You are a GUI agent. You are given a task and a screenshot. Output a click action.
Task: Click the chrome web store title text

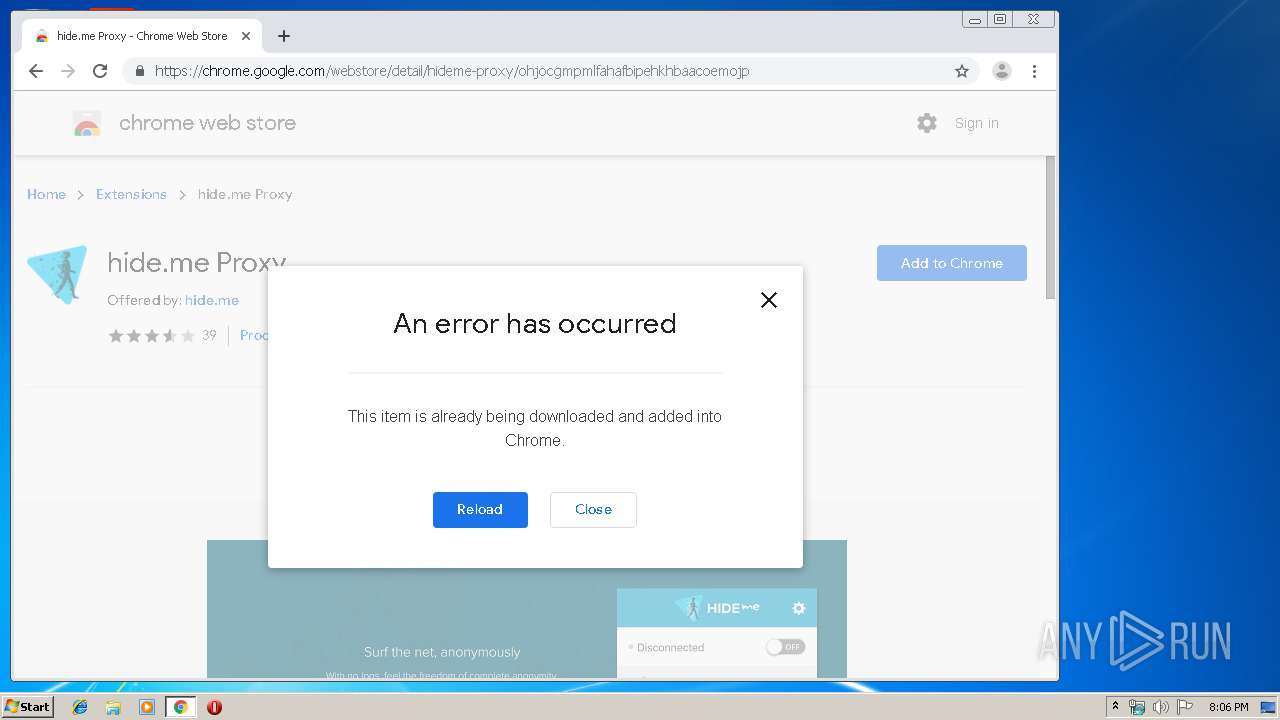coord(207,123)
